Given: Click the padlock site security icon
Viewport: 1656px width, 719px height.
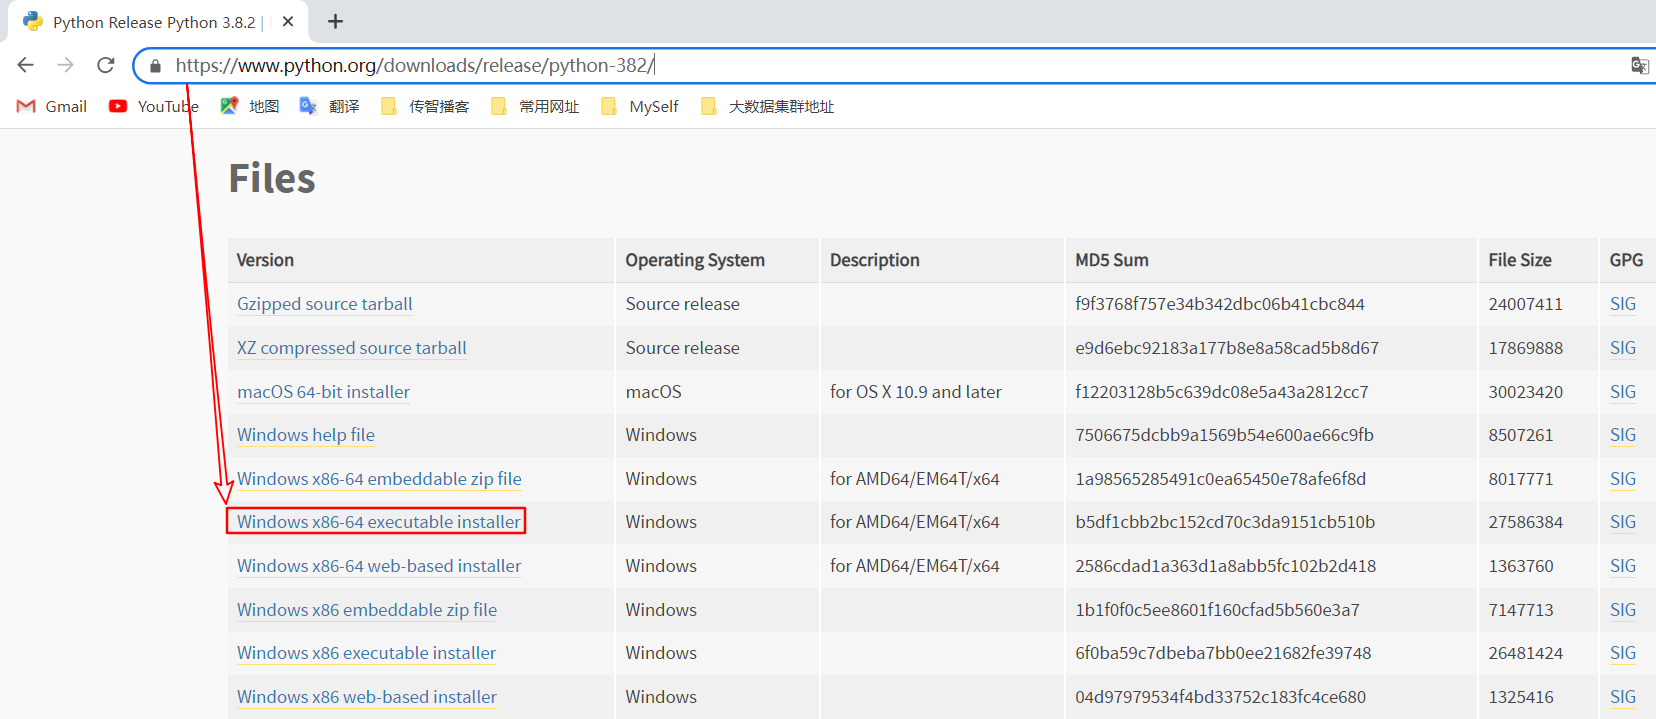Looking at the screenshot, I should (x=155, y=66).
